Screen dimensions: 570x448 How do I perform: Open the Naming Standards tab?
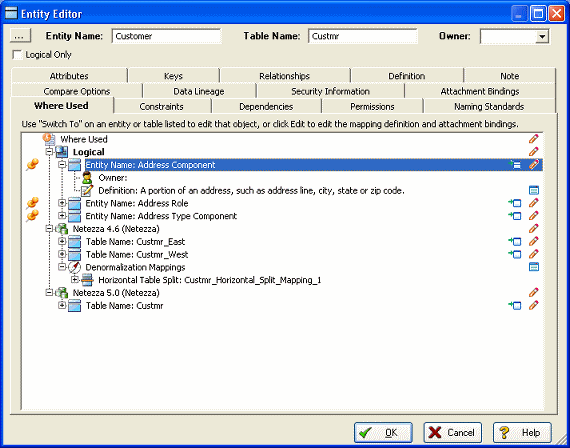(x=489, y=106)
